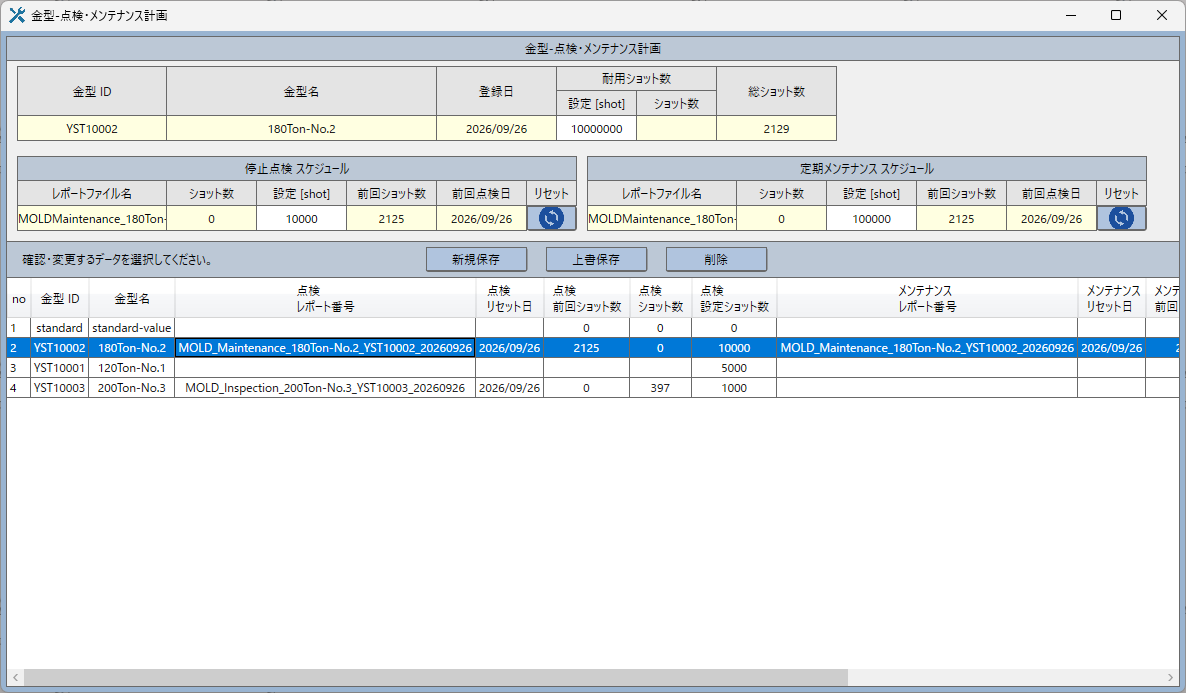
Task: Click the 金型名 field 180Ton-No.2 in header
Action: [301, 129]
